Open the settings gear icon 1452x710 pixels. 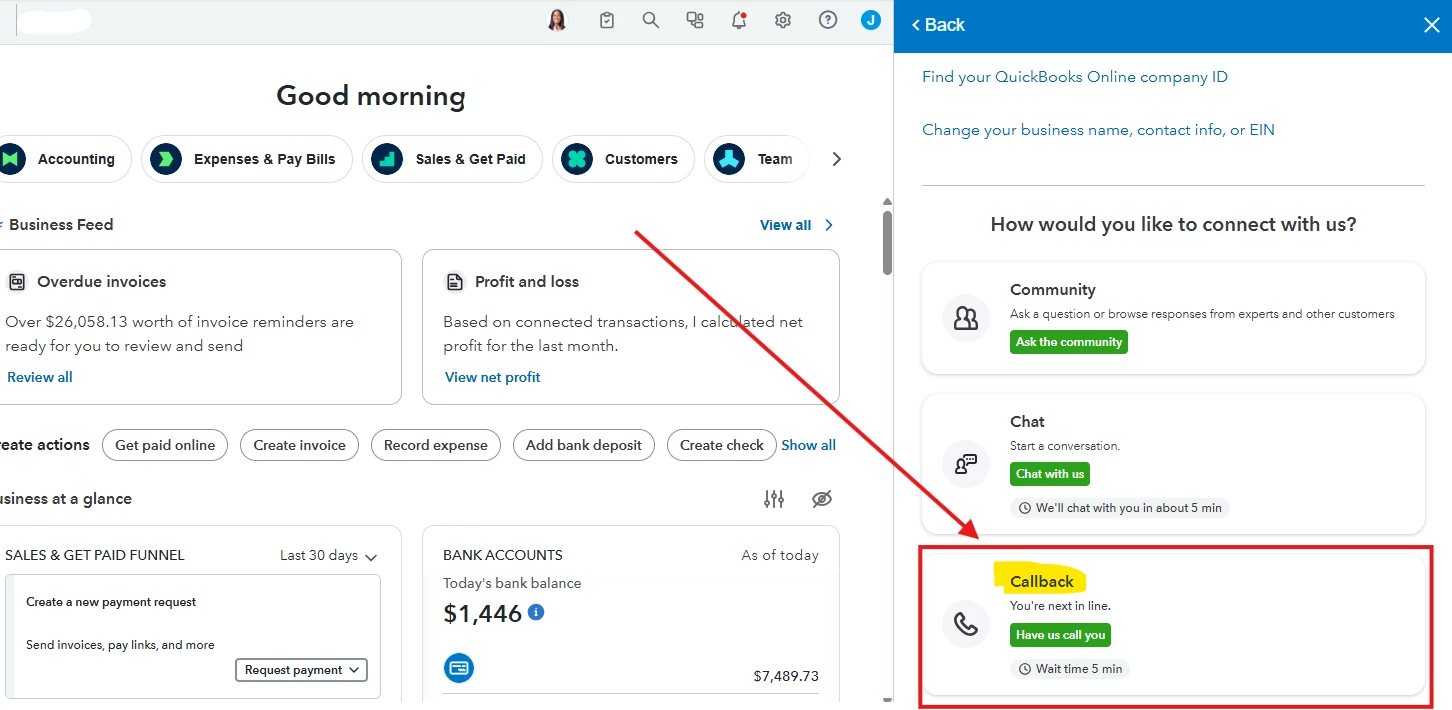783,20
